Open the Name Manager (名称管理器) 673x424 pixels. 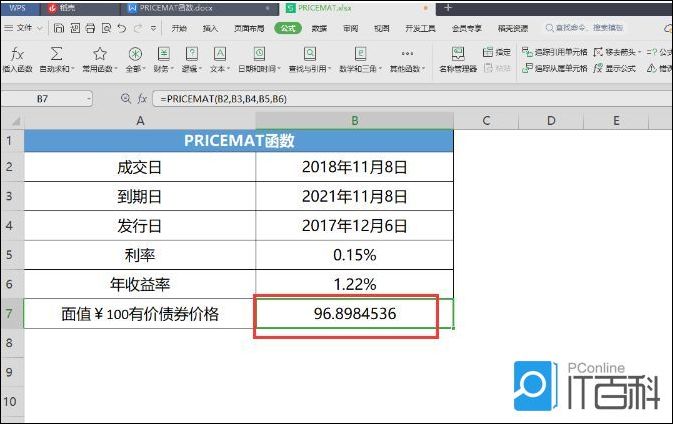tap(458, 59)
